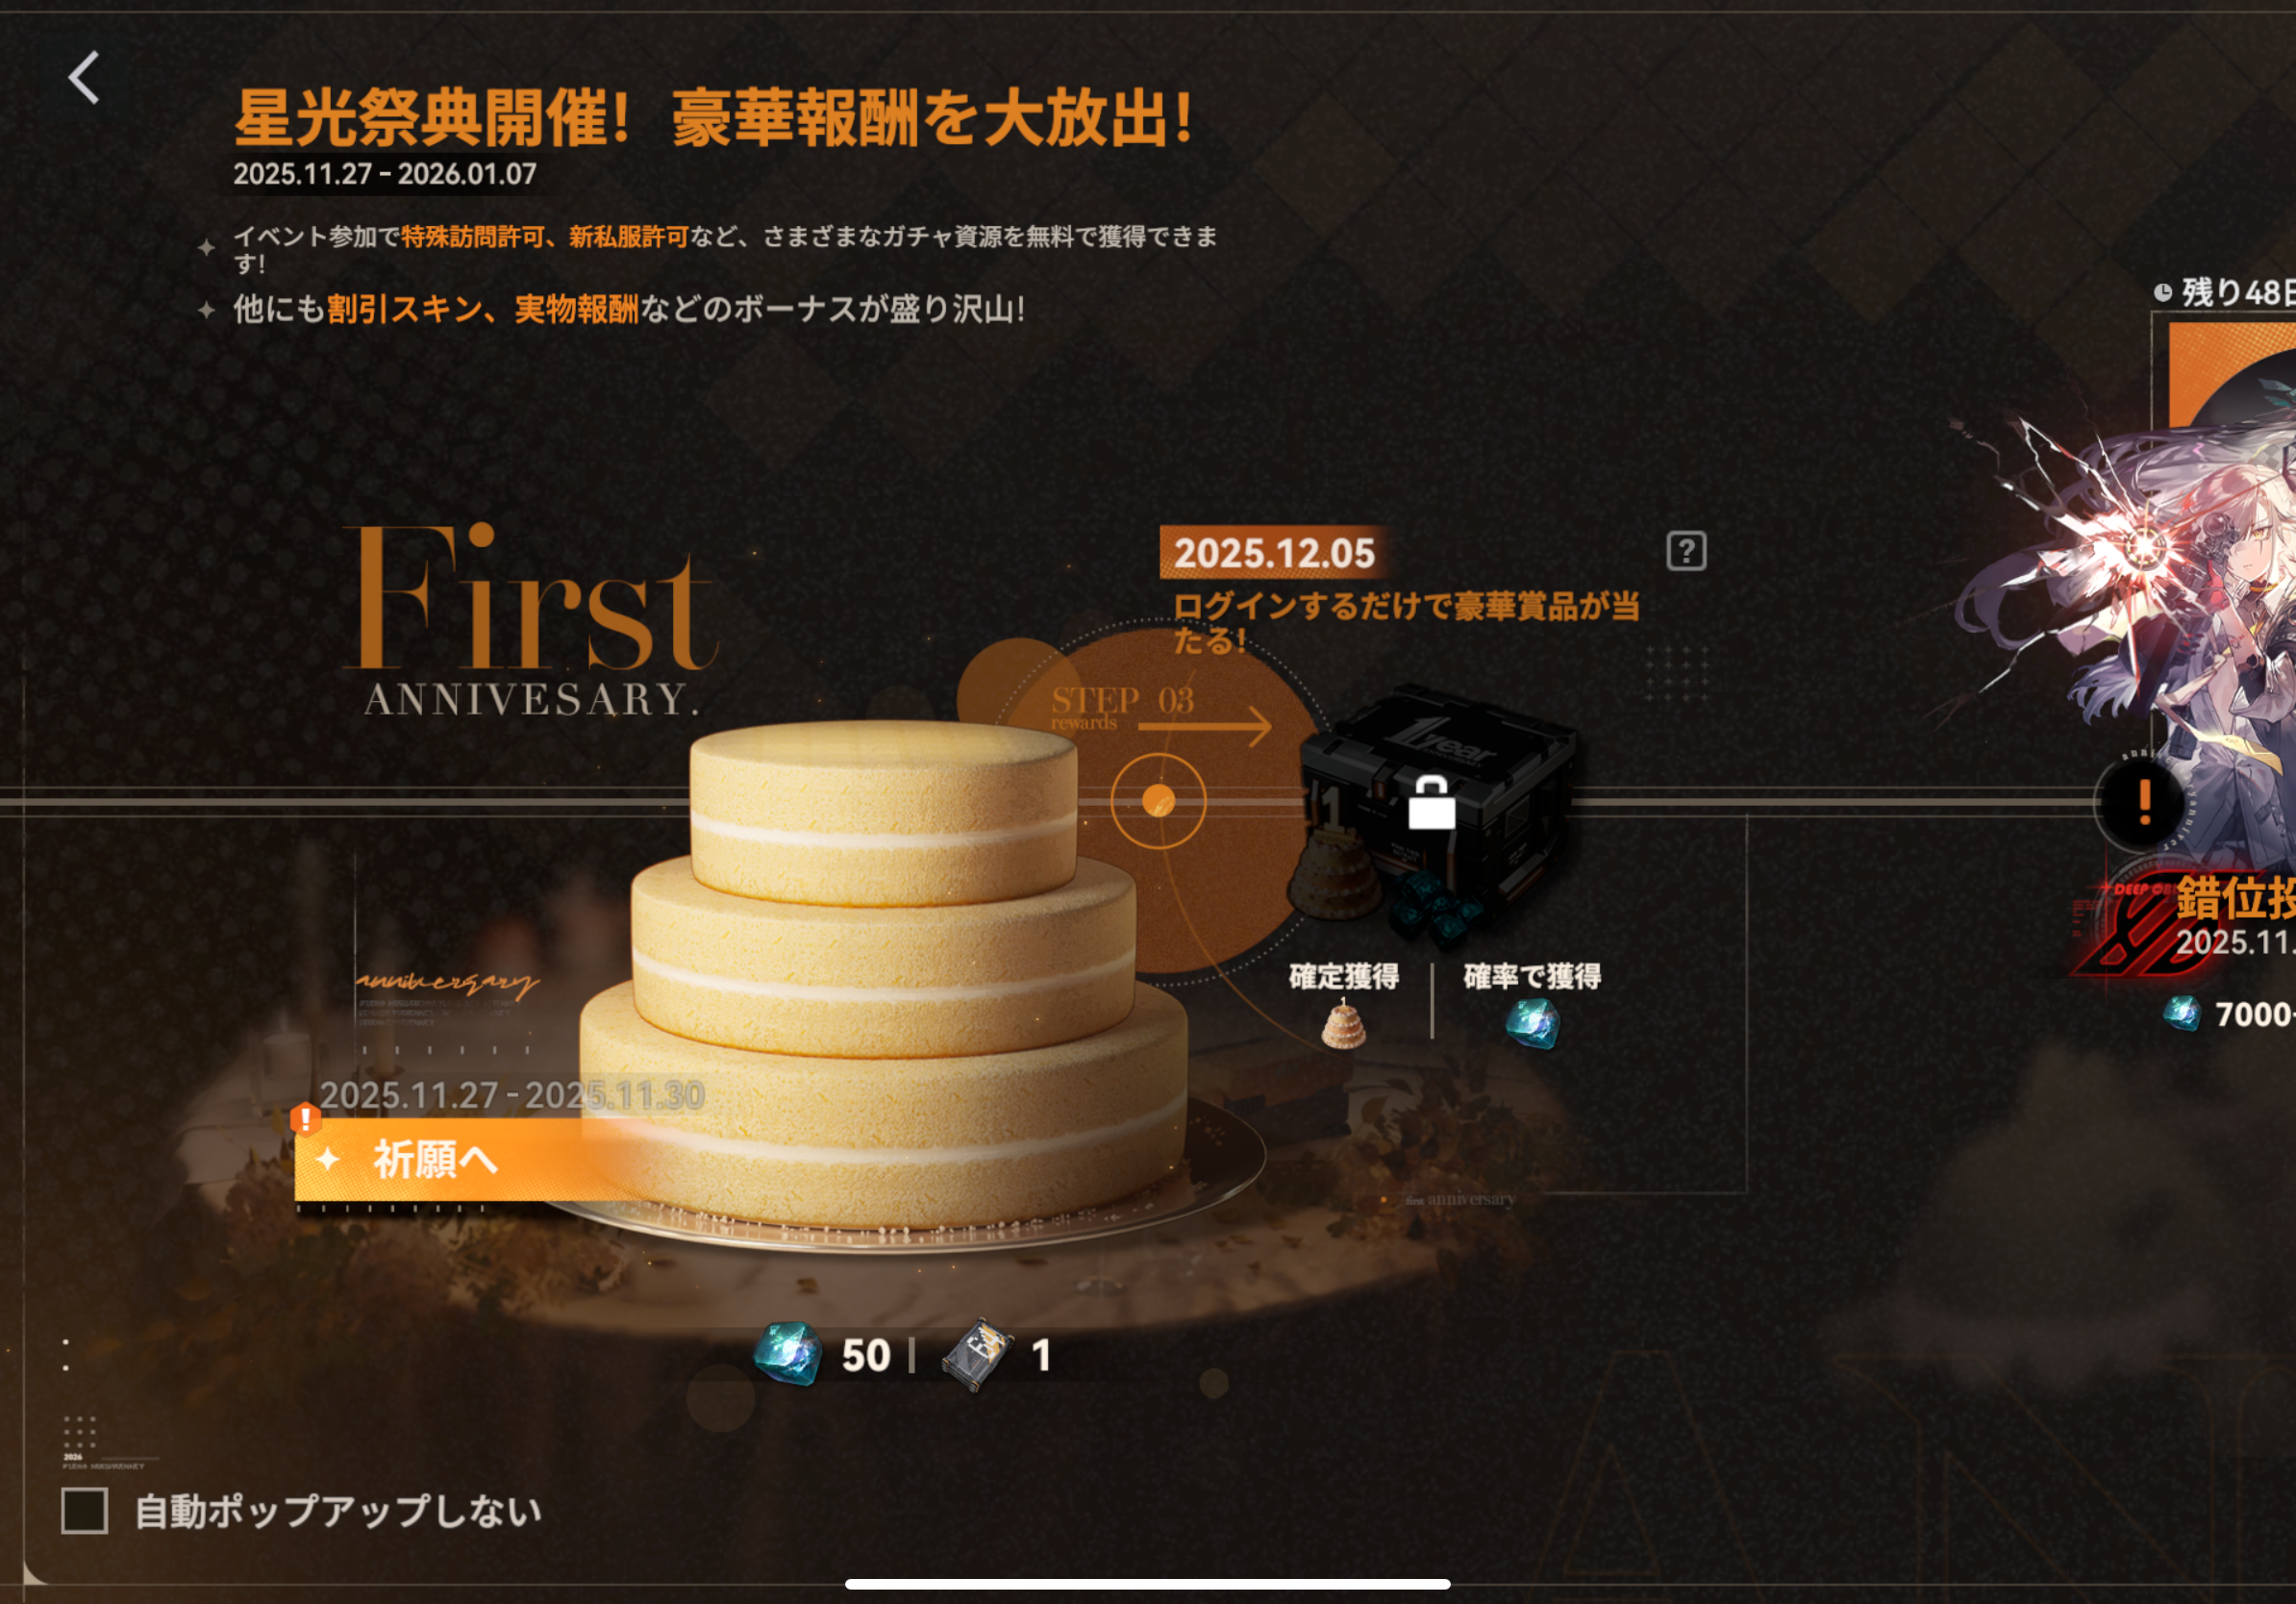Tap the red alert badge on 祈願へ
The image size is (2296, 1604).
(305, 1119)
